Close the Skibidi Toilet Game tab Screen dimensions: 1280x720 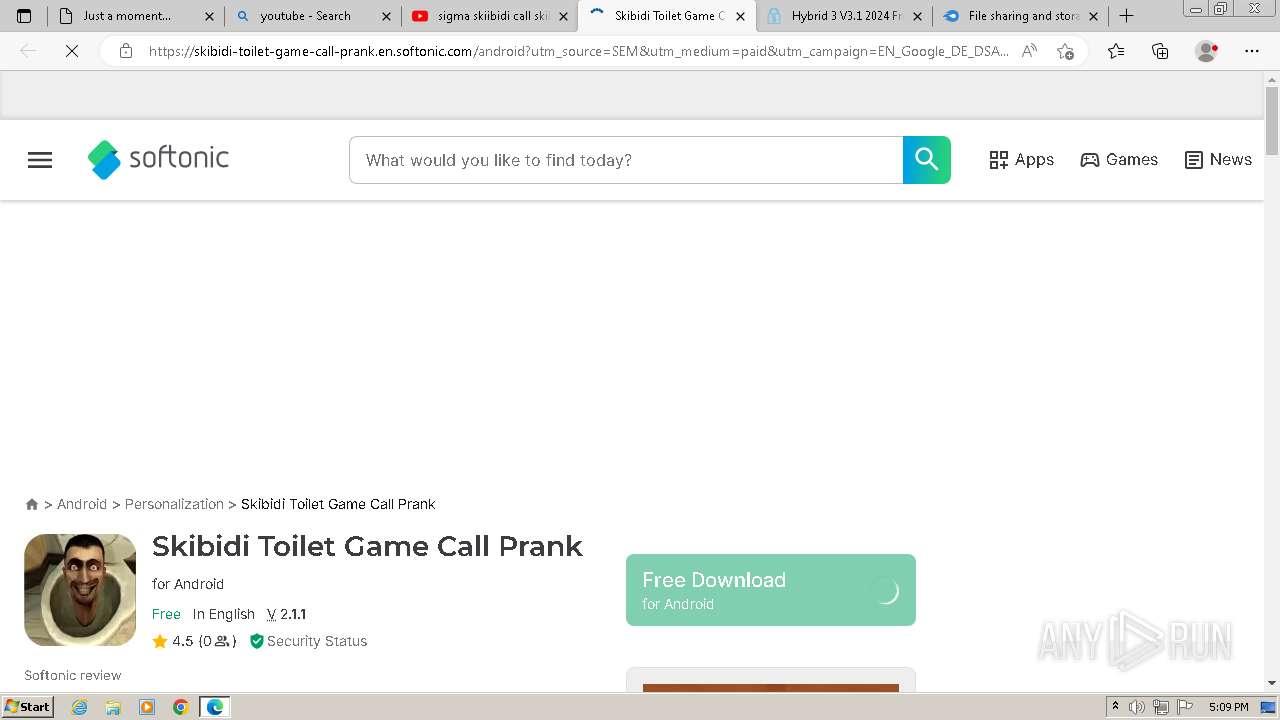click(740, 17)
